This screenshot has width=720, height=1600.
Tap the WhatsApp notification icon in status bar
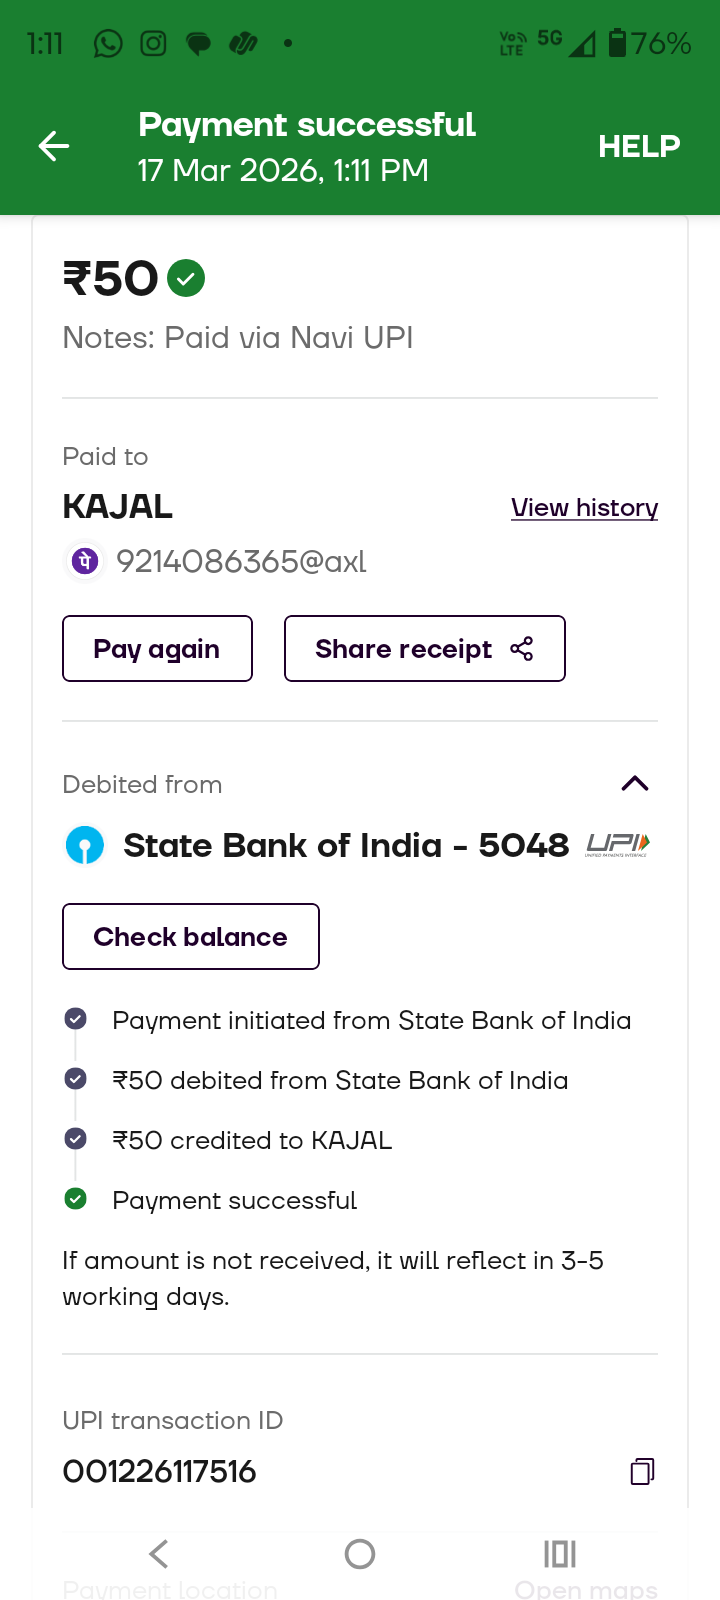[x=108, y=43]
